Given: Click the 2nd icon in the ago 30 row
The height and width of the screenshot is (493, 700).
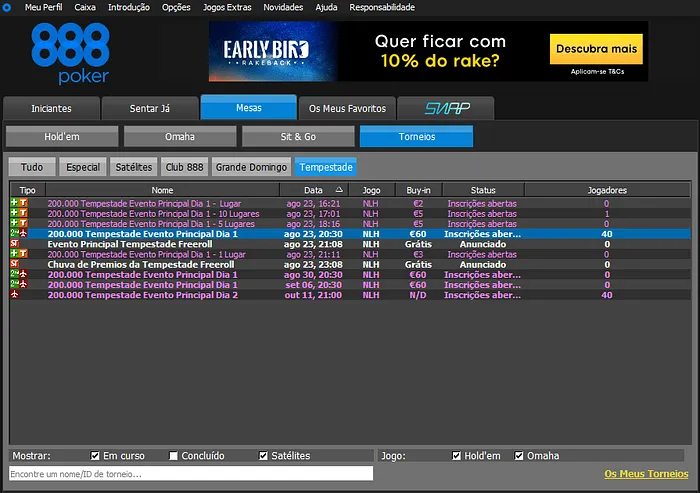Looking at the screenshot, I should coord(14,274).
